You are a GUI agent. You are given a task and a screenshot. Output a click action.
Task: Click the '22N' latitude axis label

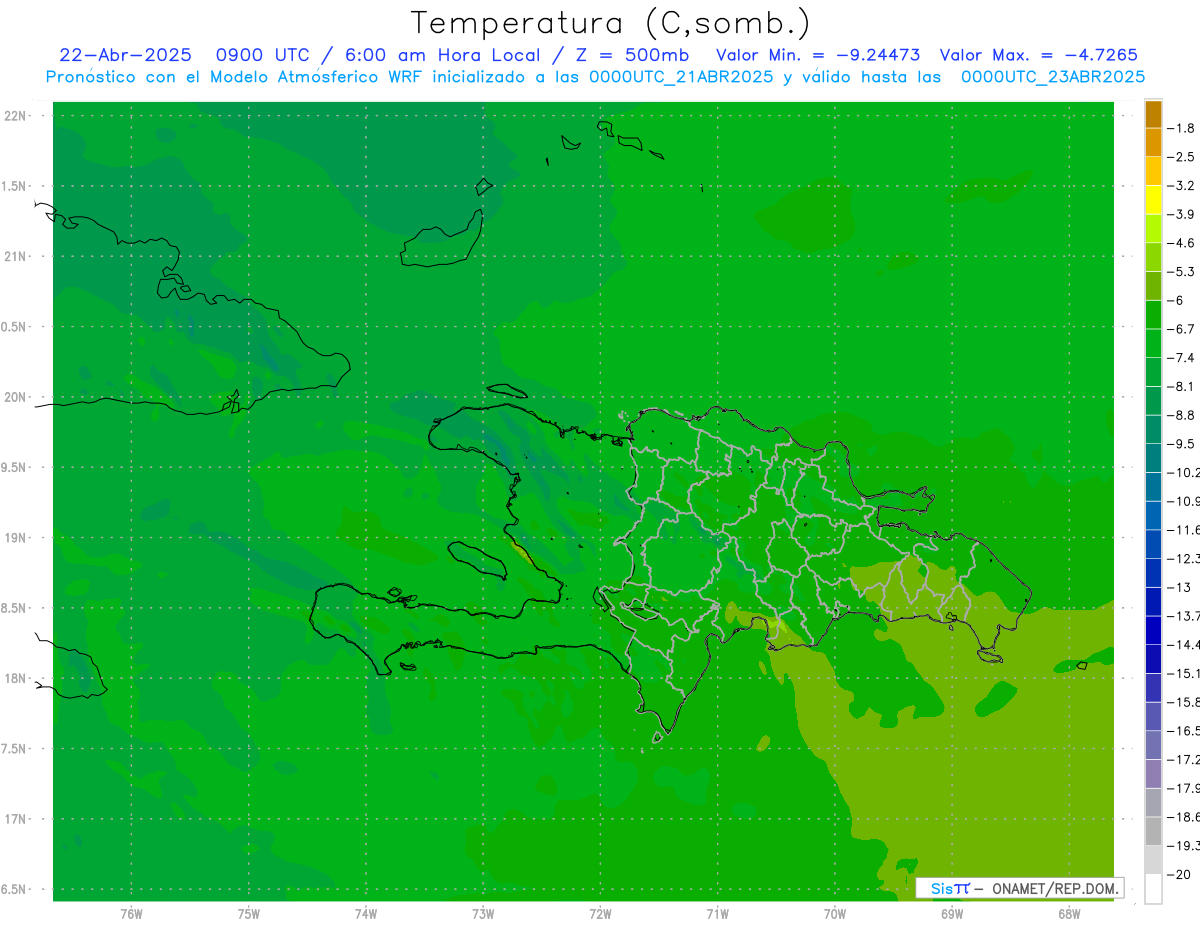(15, 116)
